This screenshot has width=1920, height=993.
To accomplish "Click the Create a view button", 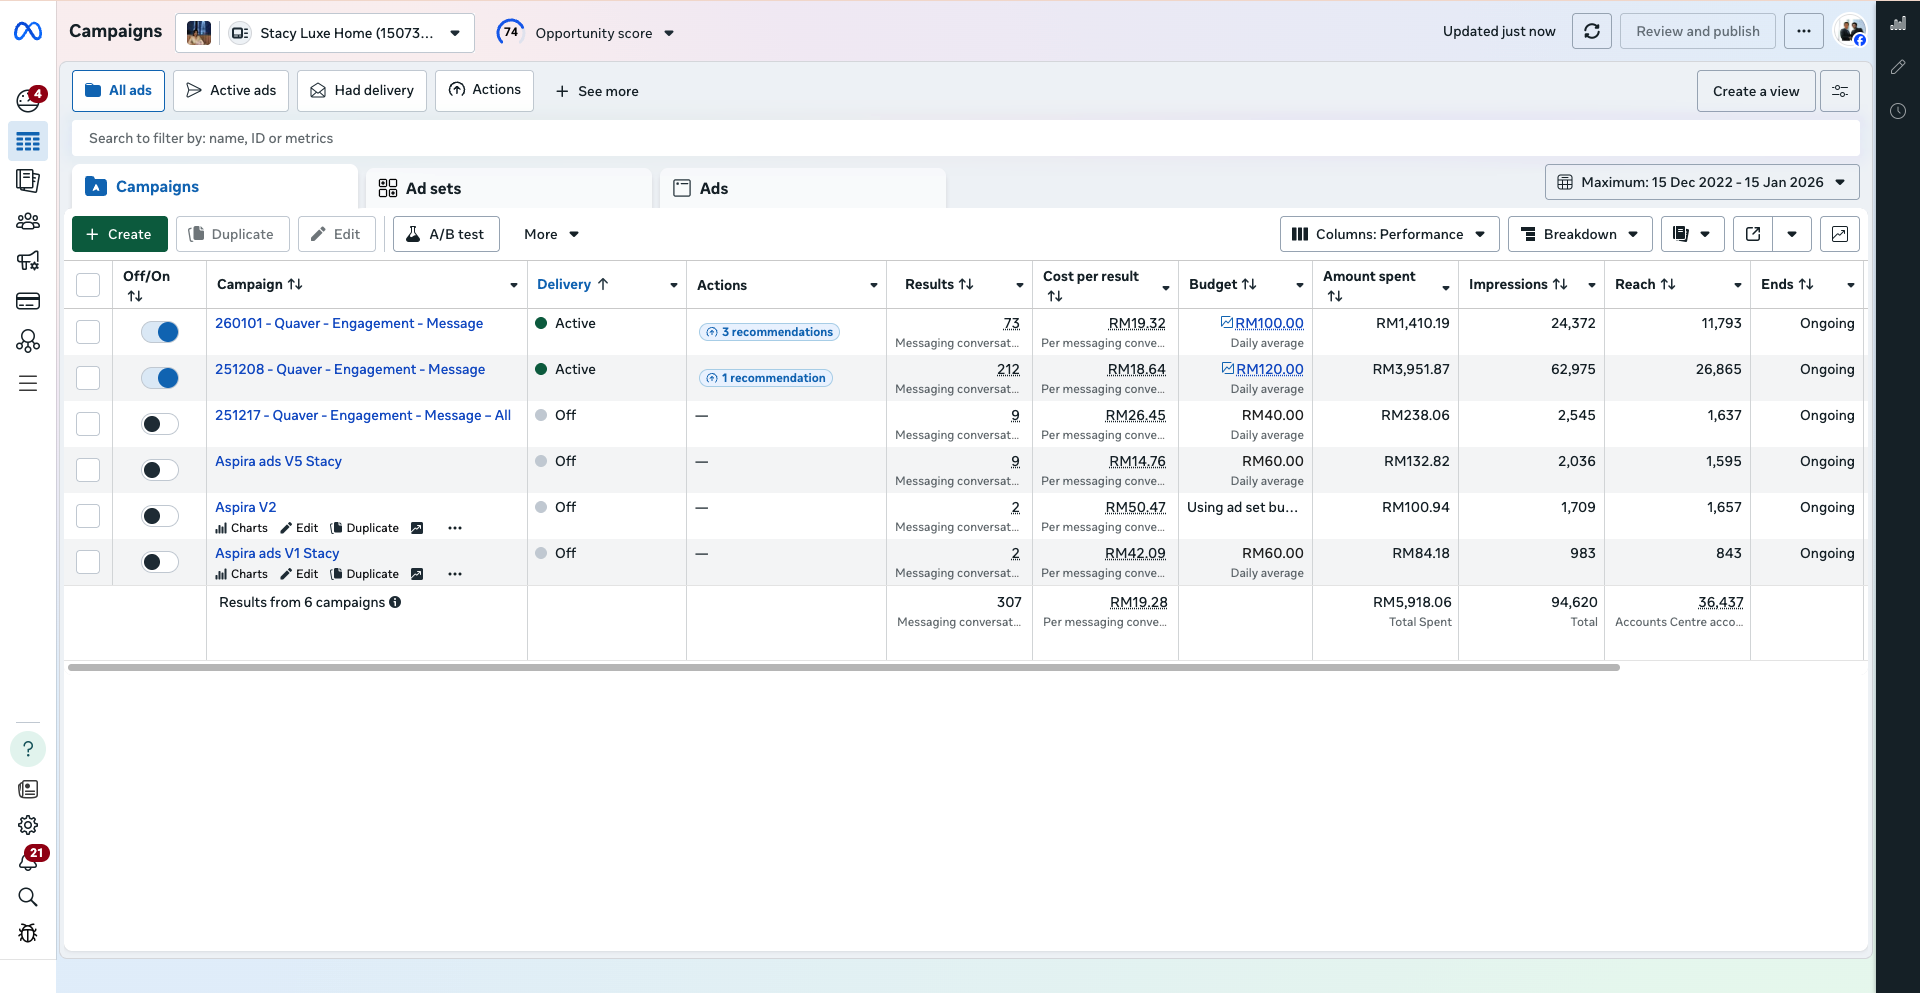I will [1756, 91].
